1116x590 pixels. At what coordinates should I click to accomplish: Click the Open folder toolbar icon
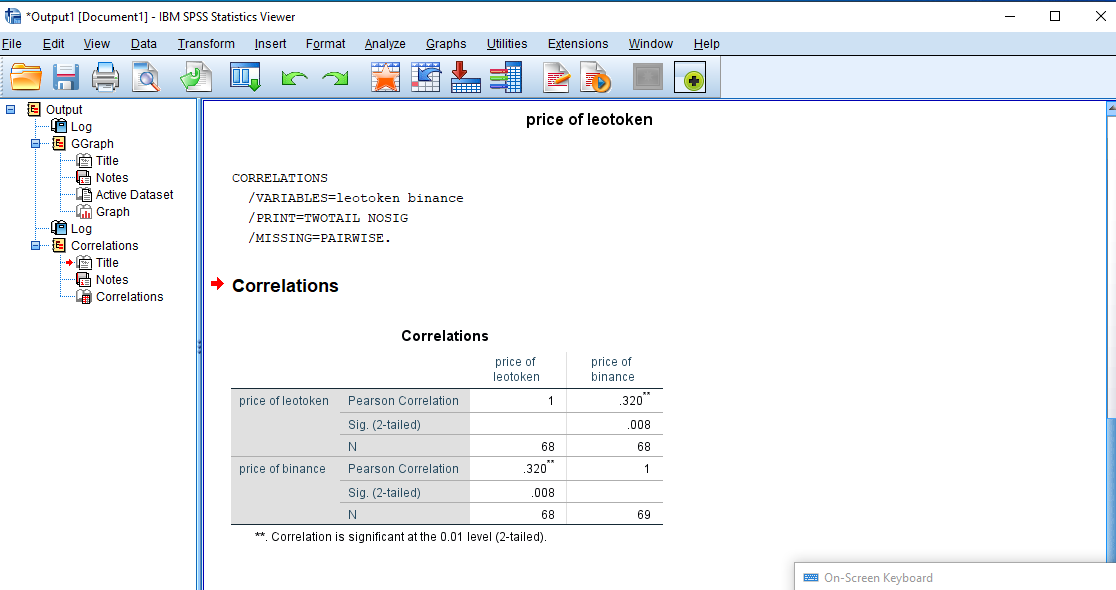[26, 77]
